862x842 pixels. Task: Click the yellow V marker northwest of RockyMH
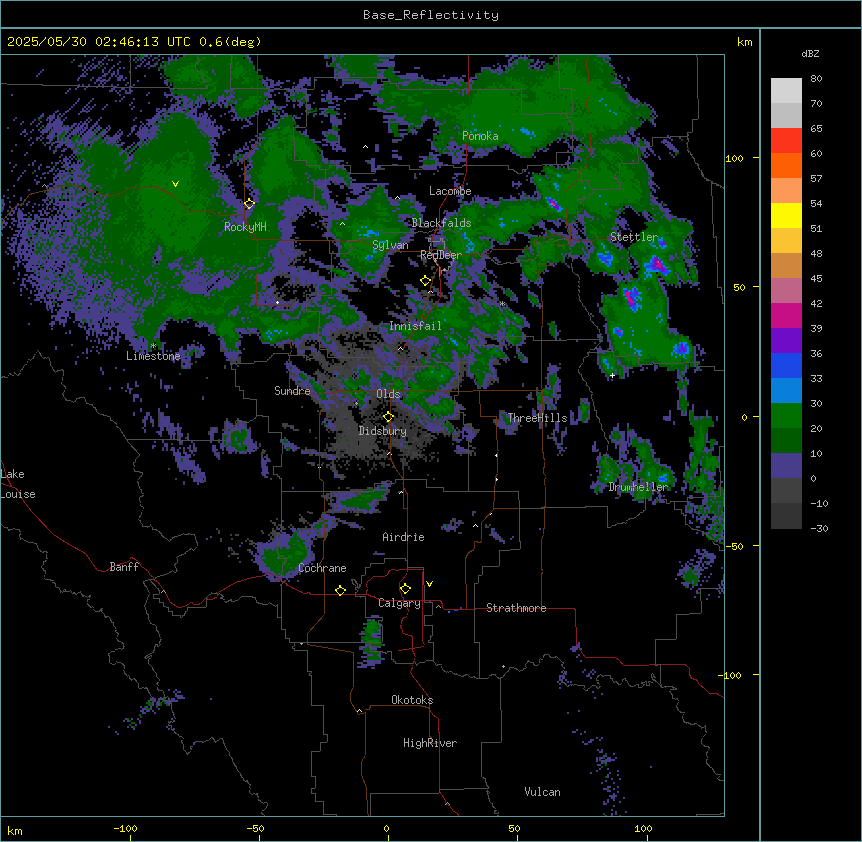click(175, 184)
